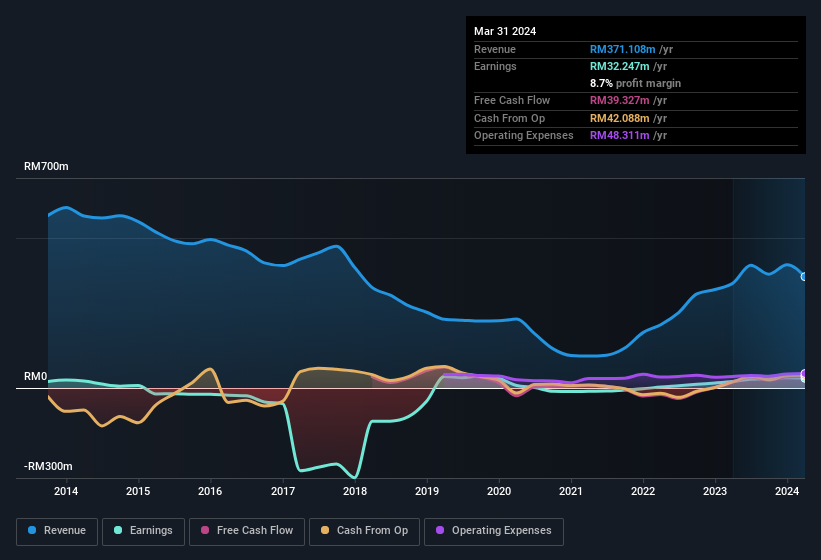Click the Mar 31 2024 tooltip date
821x560 pixels.
(505, 31)
